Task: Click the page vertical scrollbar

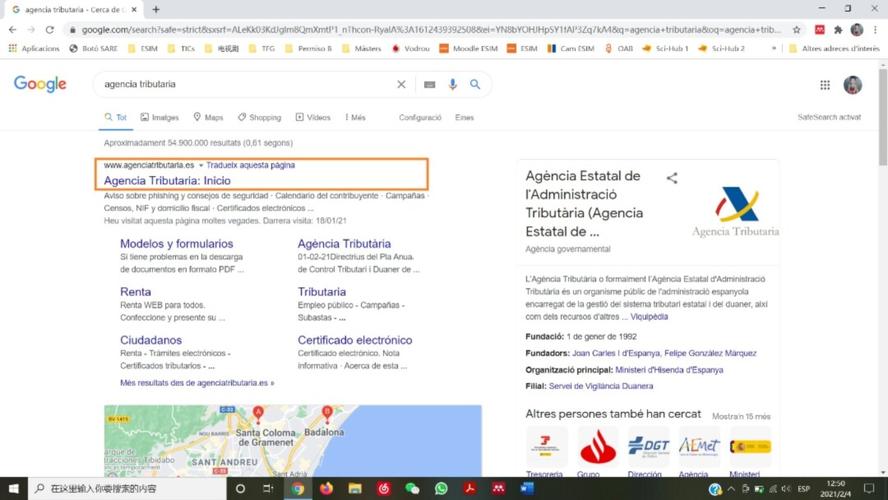Action: [883, 117]
